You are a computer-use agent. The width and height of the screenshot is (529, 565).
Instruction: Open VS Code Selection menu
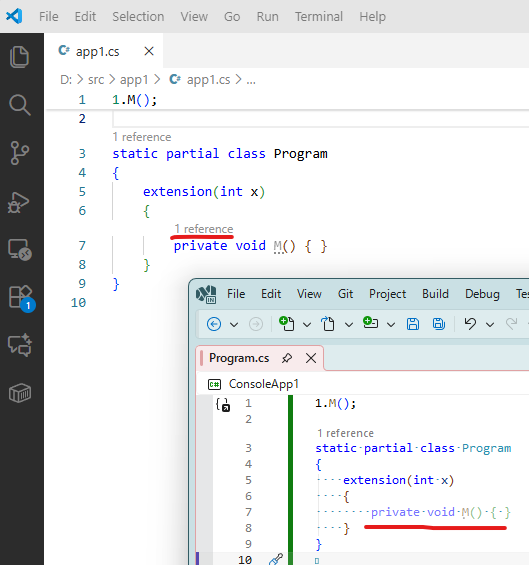point(138,17)
